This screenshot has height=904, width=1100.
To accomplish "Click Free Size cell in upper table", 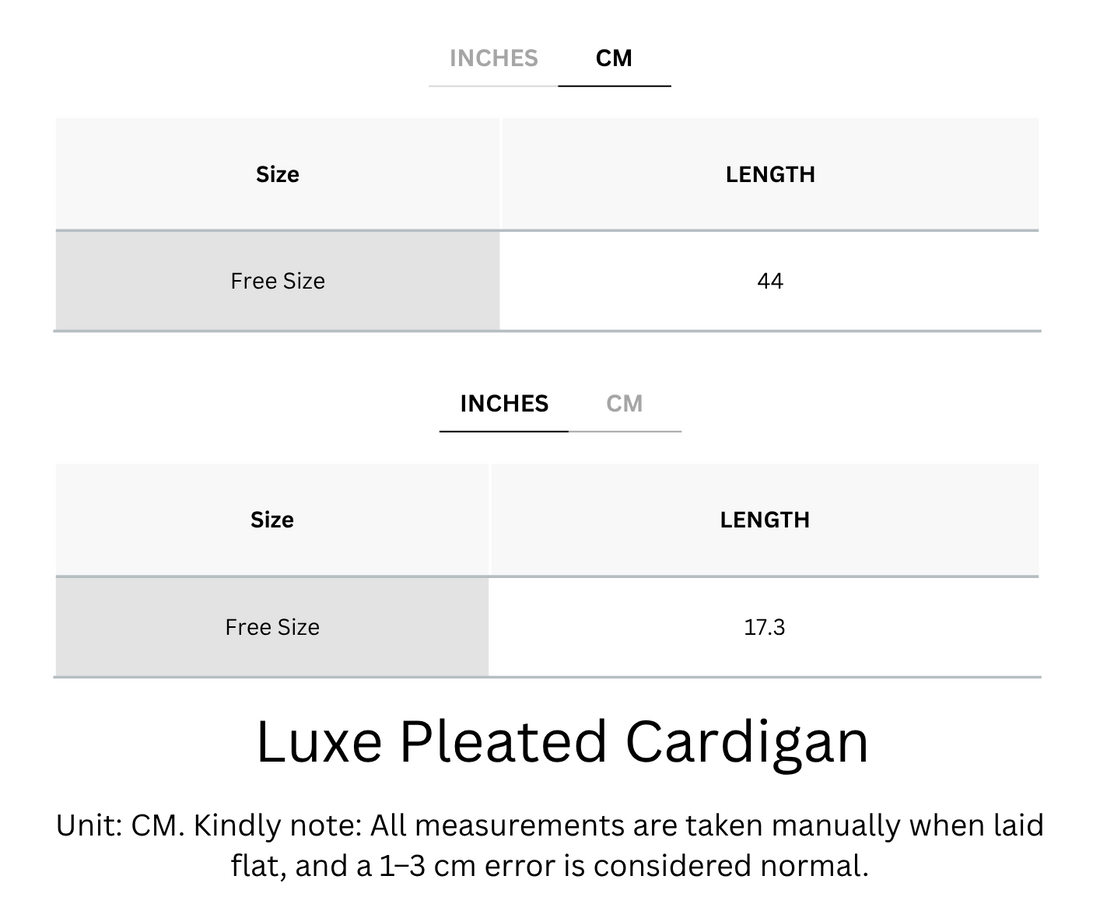I will (278, 281).
